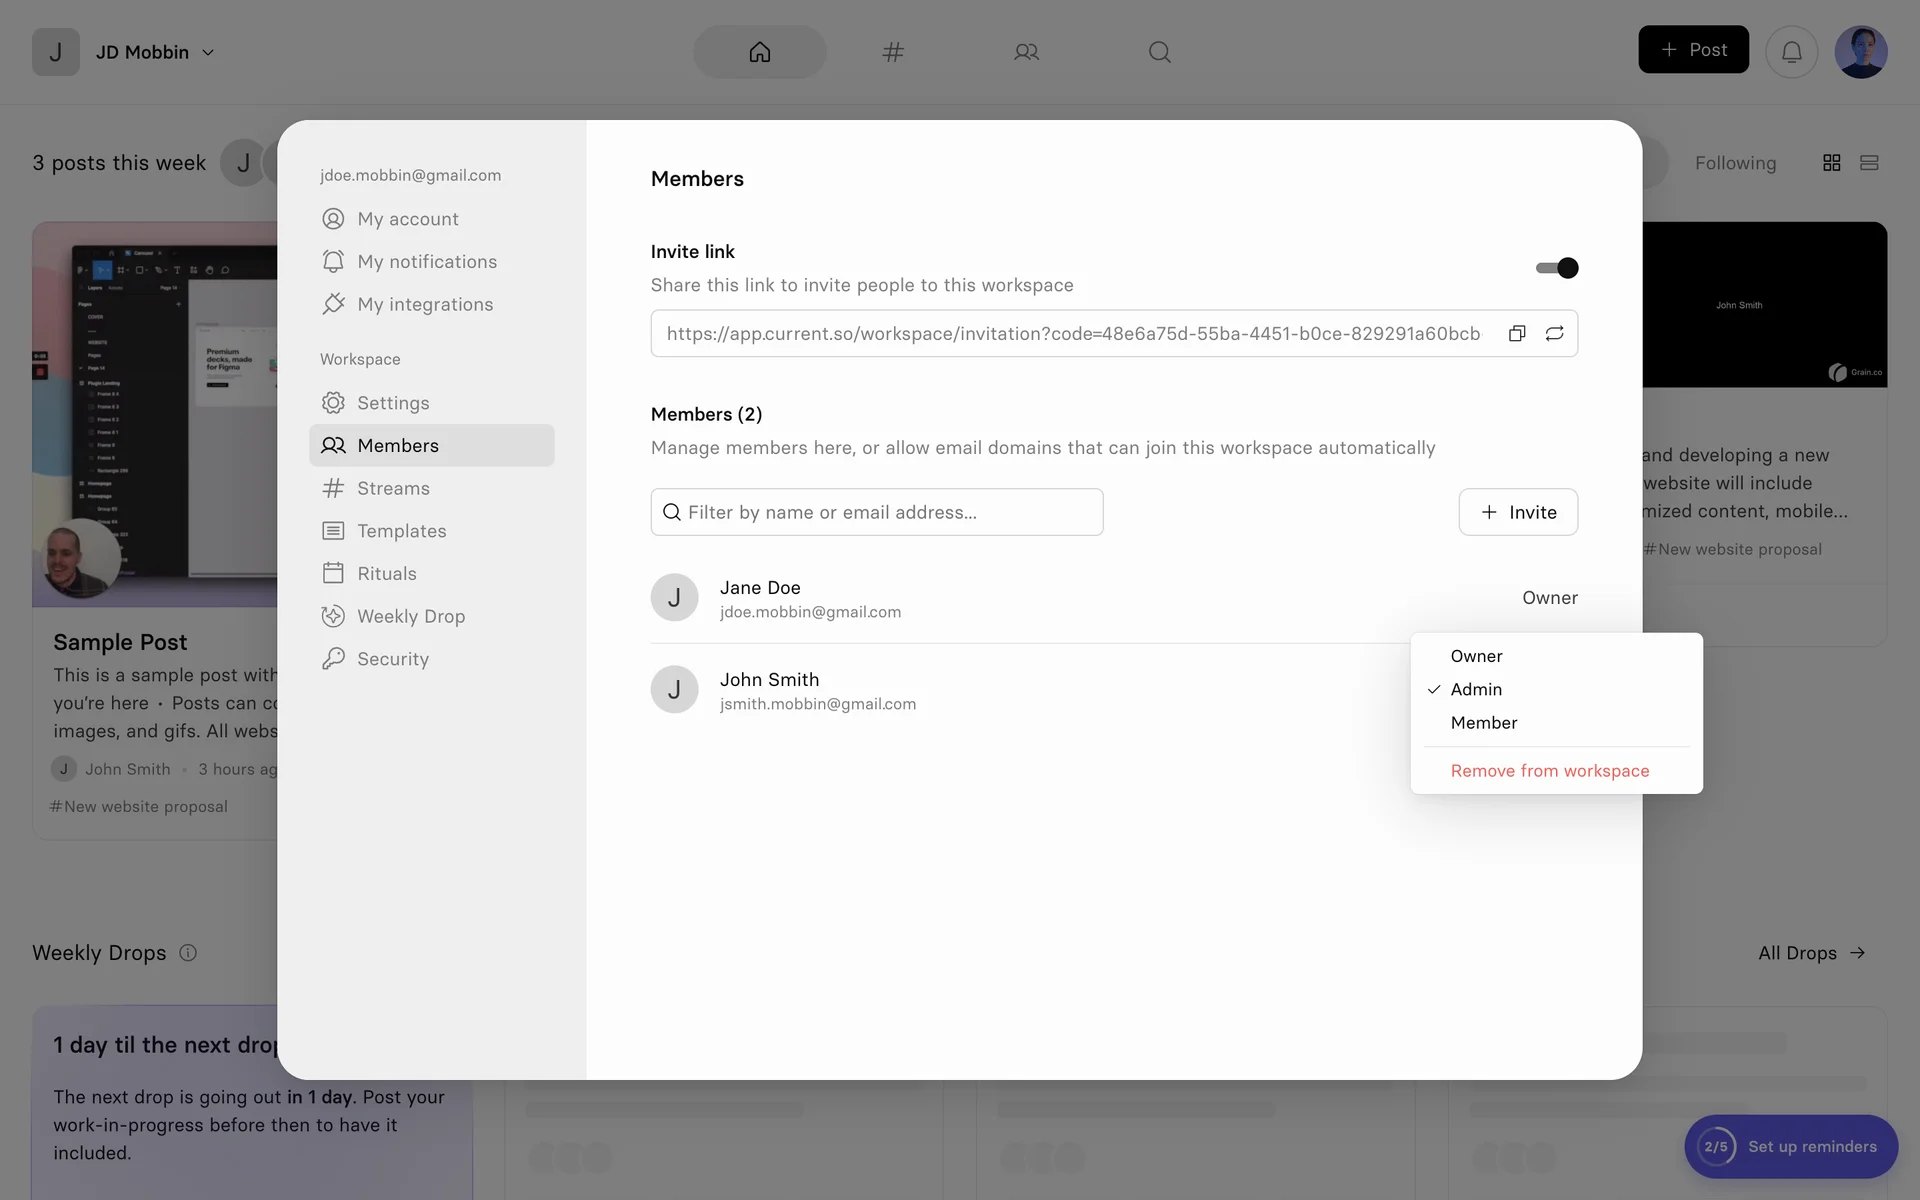Viewport: 1920px width, 1200px height.
Task: Disable the Invite link toggle
Action: (1557, 267)
